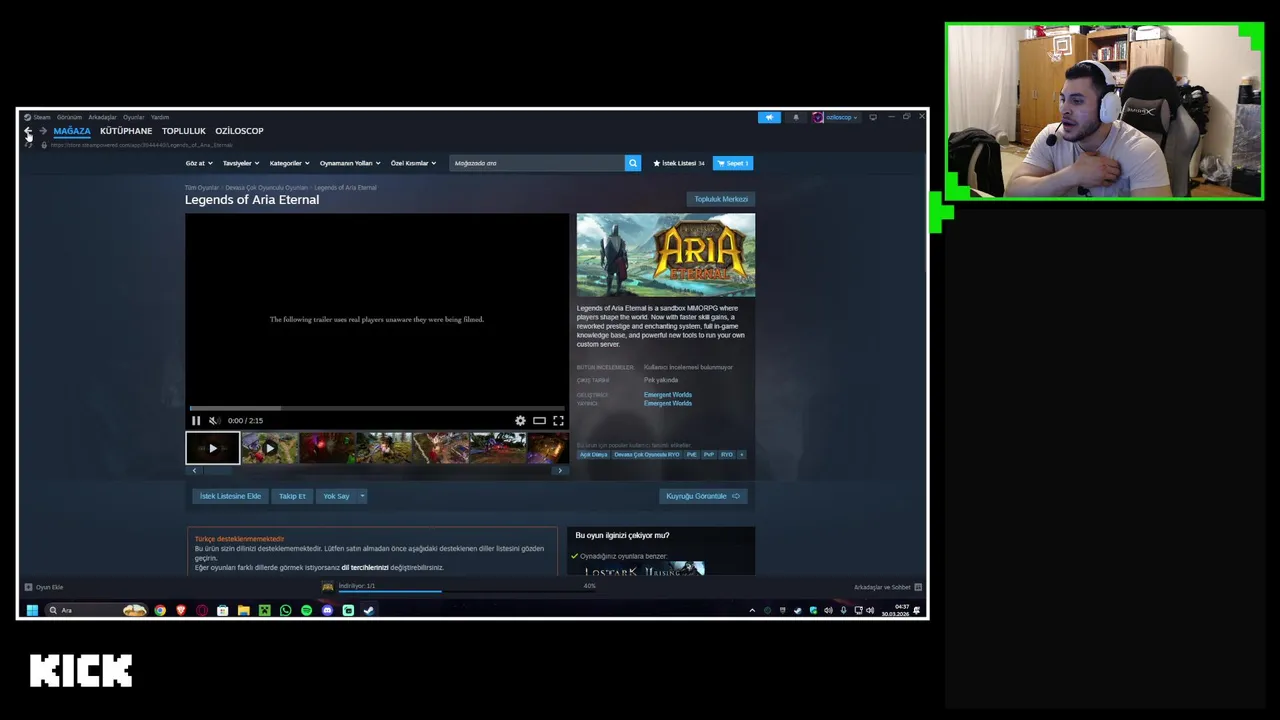The width and height of the screenshot is (1280, 720).
Task: Open Spotify from the taskbar
Action: (x=306, y=610)
